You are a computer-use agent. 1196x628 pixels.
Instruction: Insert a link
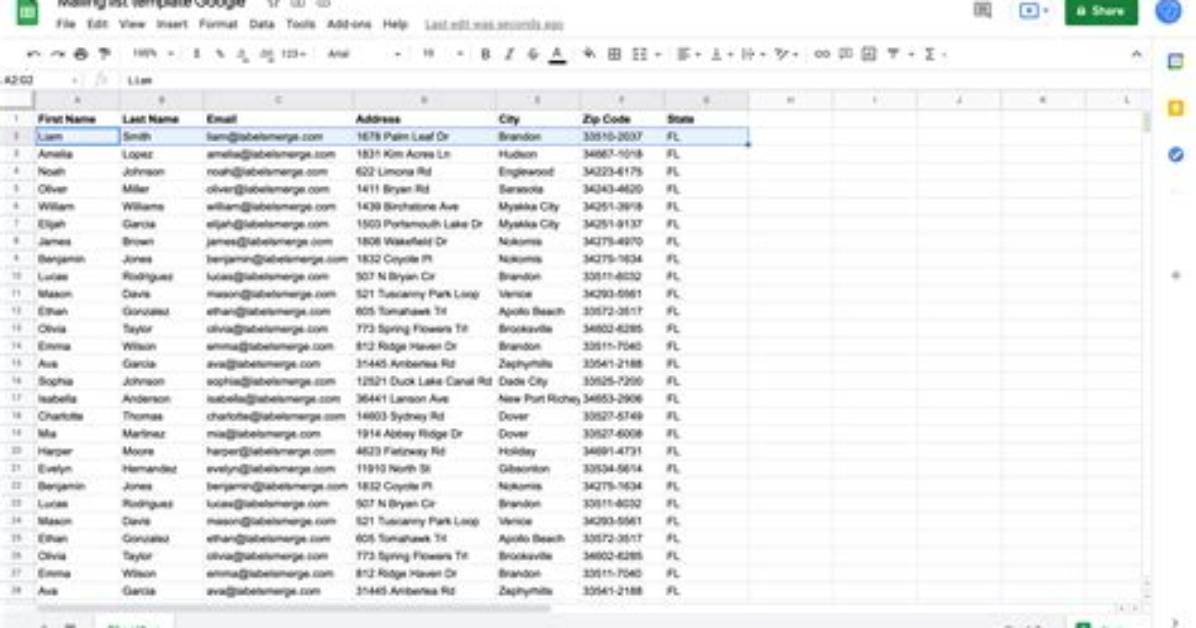821,54
